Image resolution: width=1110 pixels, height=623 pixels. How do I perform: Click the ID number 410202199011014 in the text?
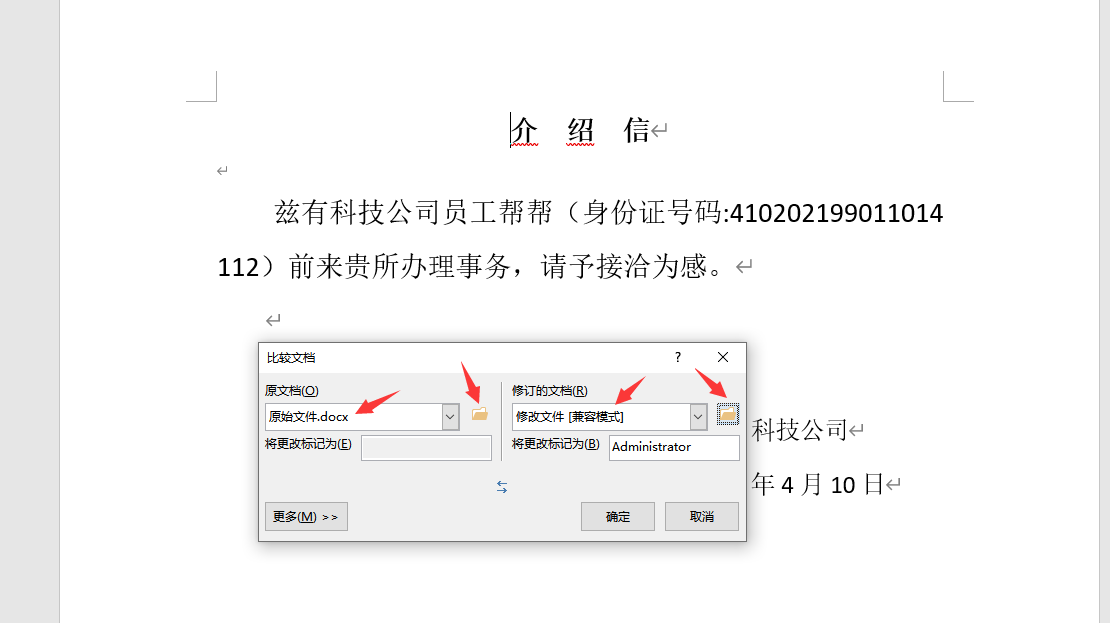click(x=836, y=213)
